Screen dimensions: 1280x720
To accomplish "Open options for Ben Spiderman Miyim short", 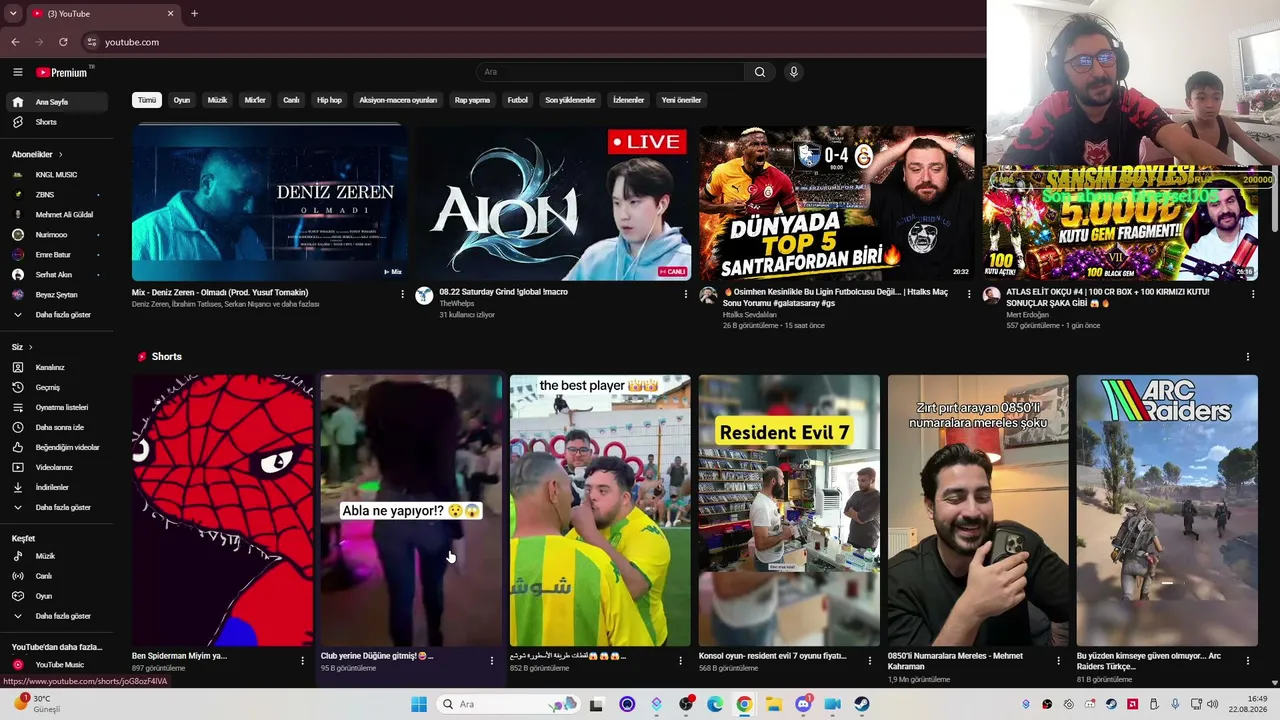I will 302,660.
